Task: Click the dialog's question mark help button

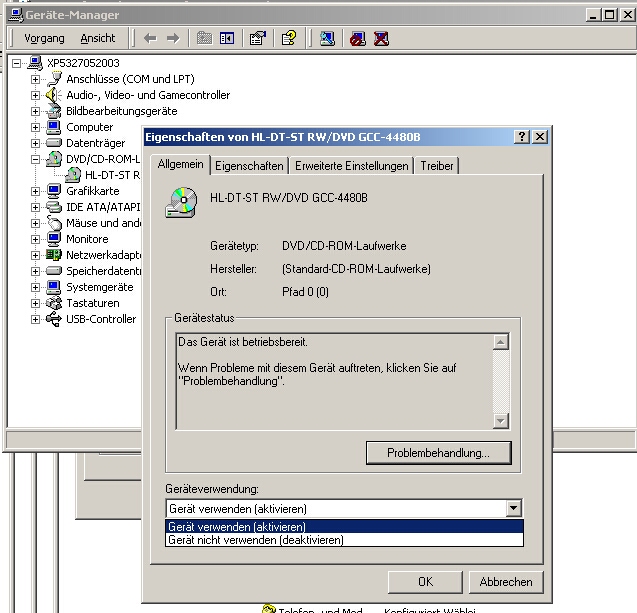Action: tap(522, 137)
